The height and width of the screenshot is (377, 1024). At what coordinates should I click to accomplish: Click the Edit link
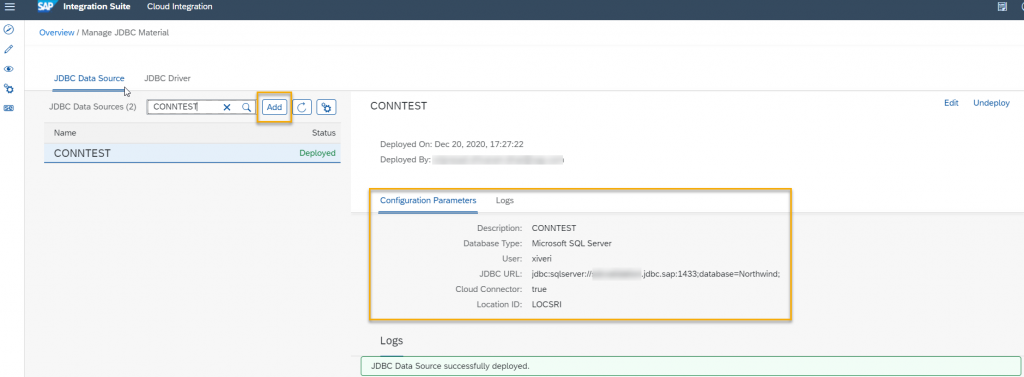tap(952, 103)
